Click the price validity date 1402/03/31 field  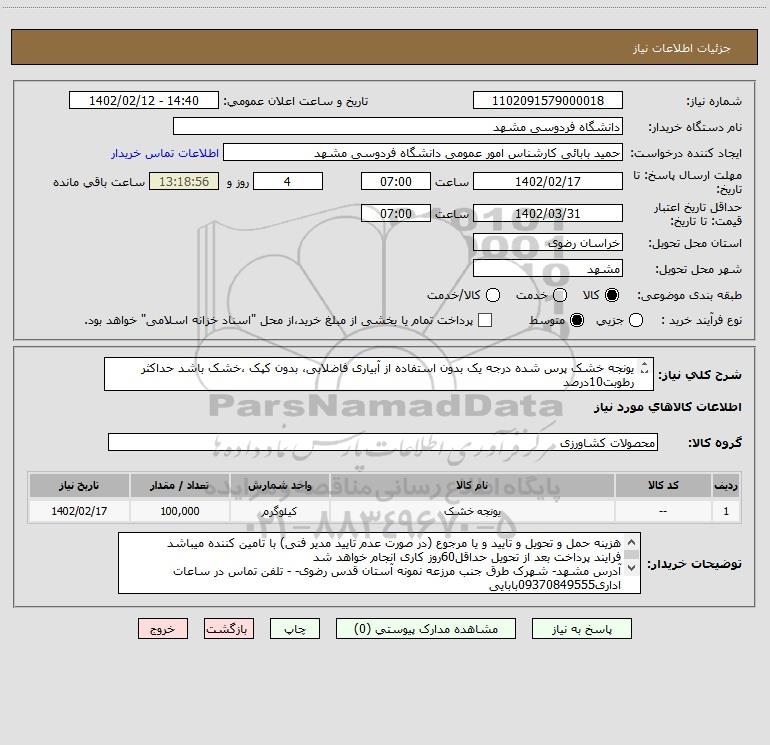(548, 214)
